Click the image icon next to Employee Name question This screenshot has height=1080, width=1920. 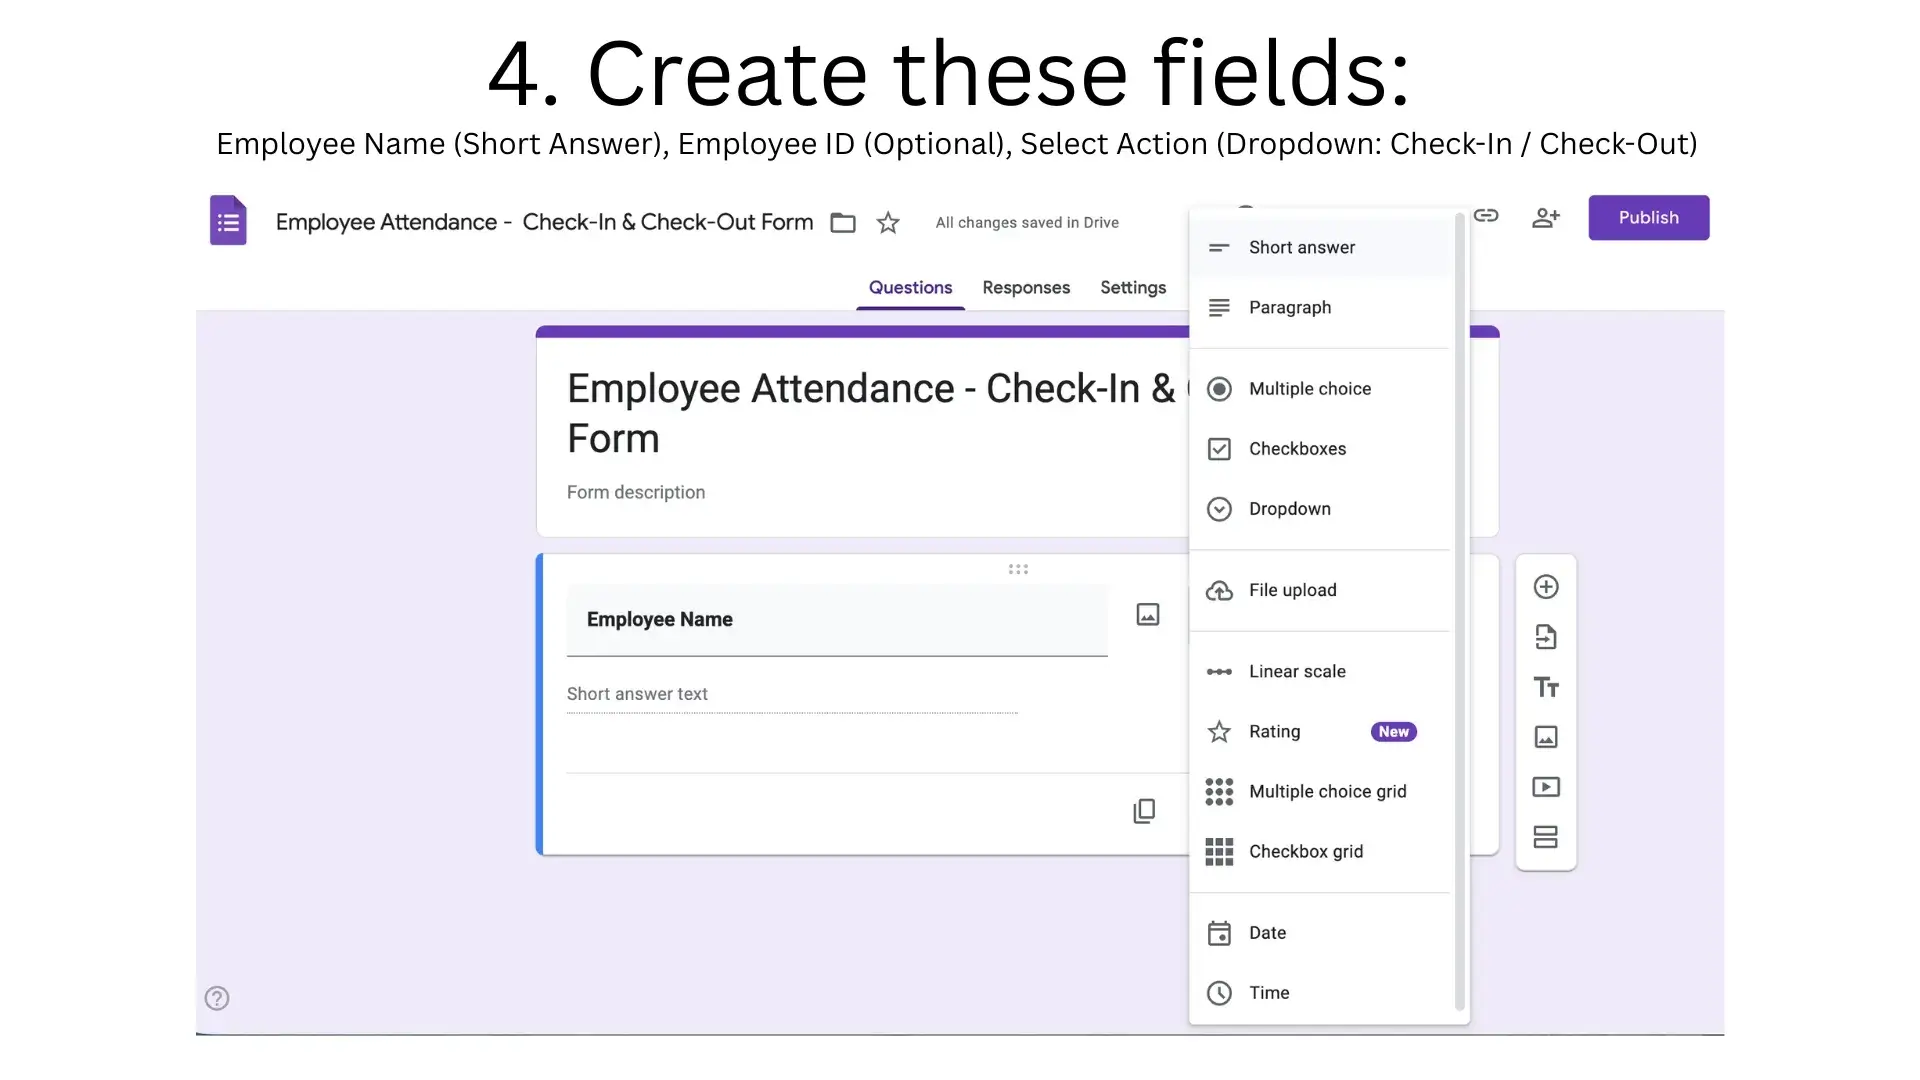pyautogui.click(x=1147, y=614)
